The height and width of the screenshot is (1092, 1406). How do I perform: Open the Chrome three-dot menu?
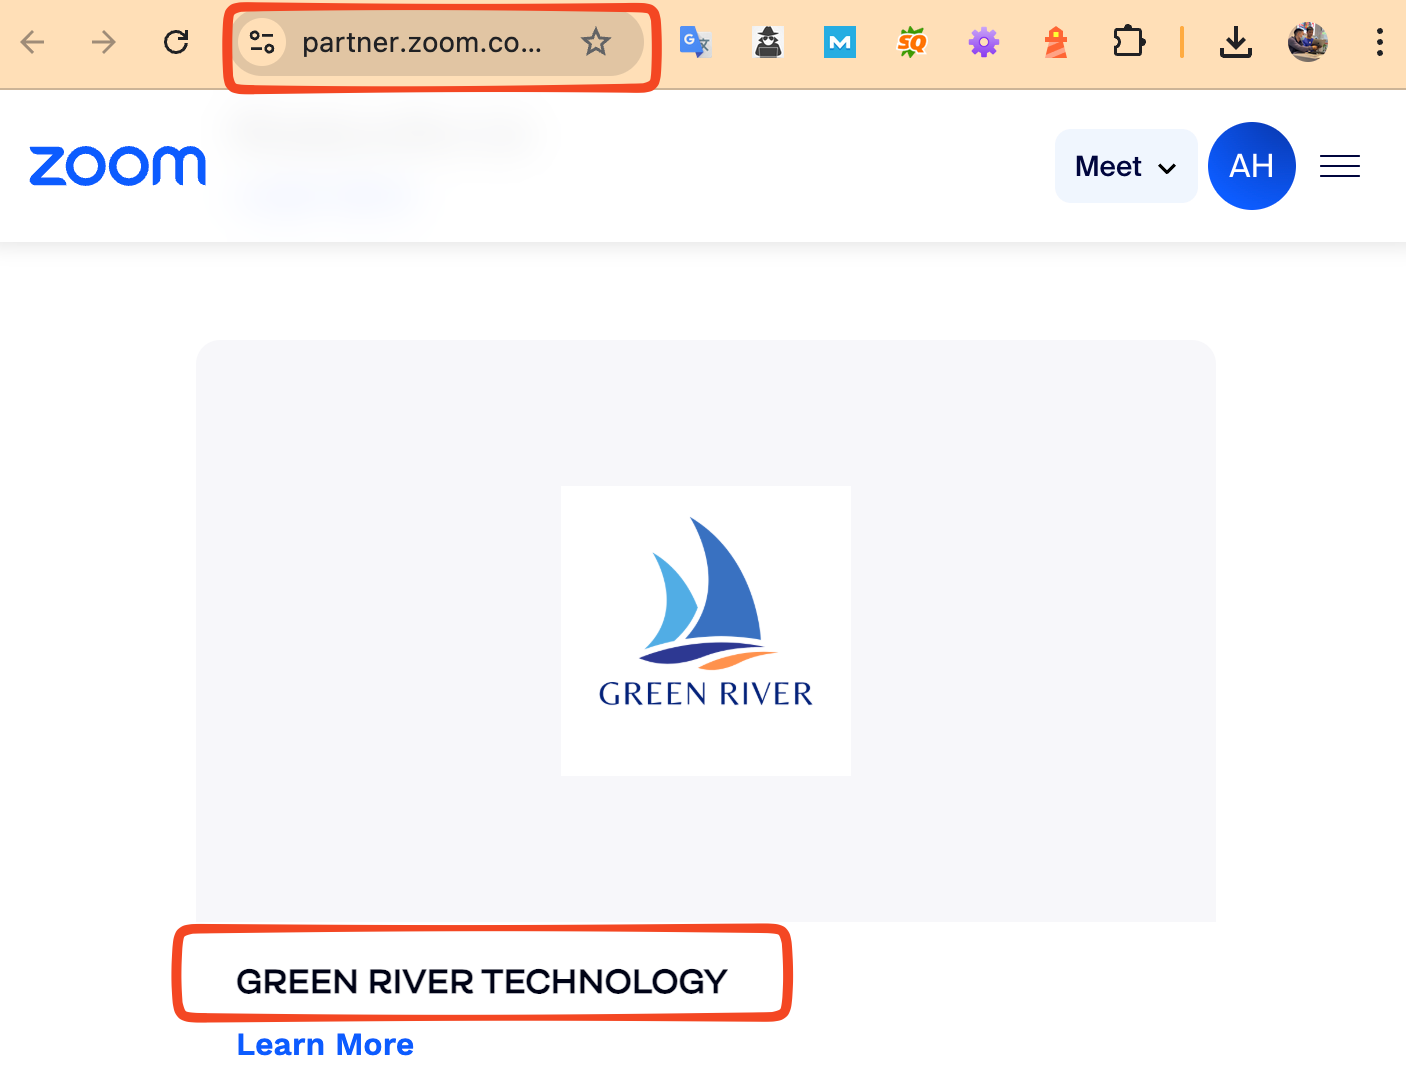pos(1380,42)
